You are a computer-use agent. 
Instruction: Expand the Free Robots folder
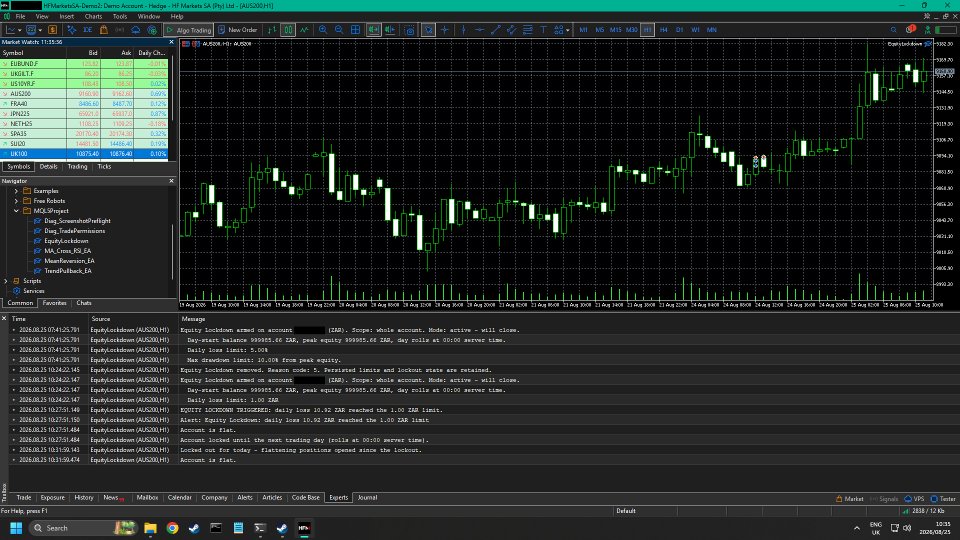16,201
